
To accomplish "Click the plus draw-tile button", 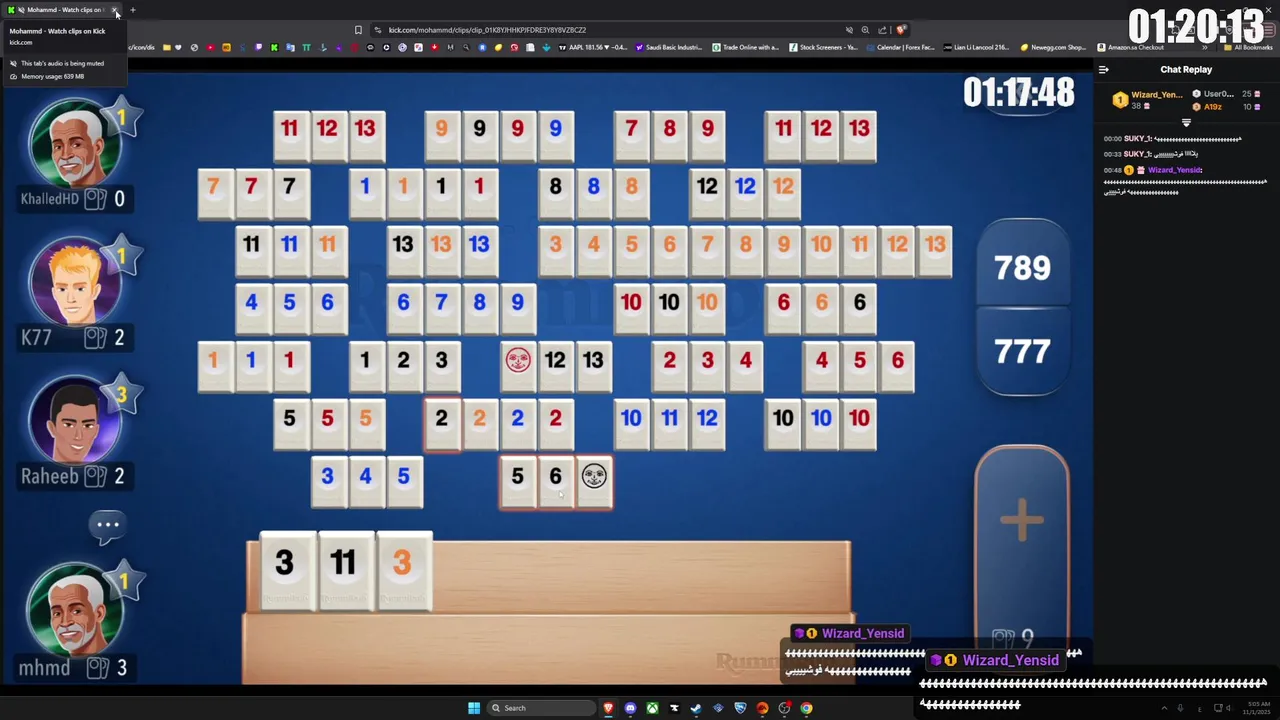I will tap(1022, 520).
